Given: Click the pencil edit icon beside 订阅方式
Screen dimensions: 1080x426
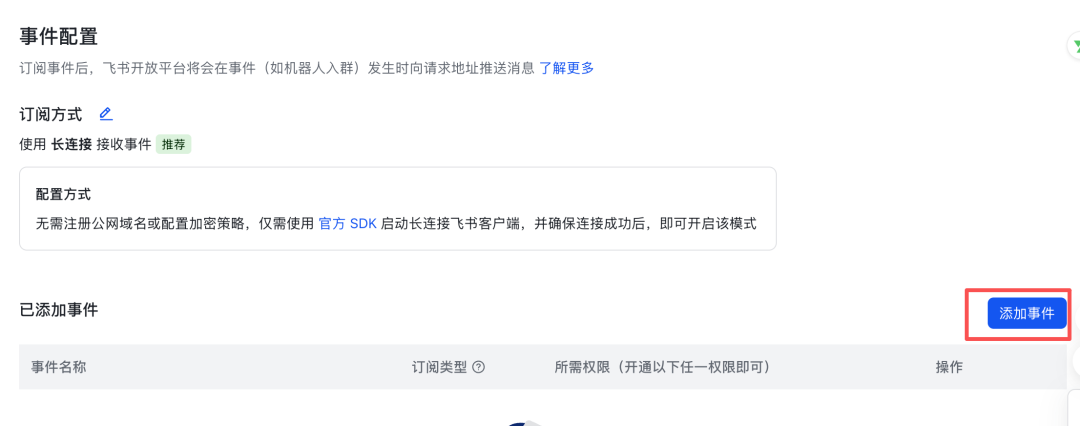Looking at the screenshot, I should pyautogui.click(x=105, y=114).
